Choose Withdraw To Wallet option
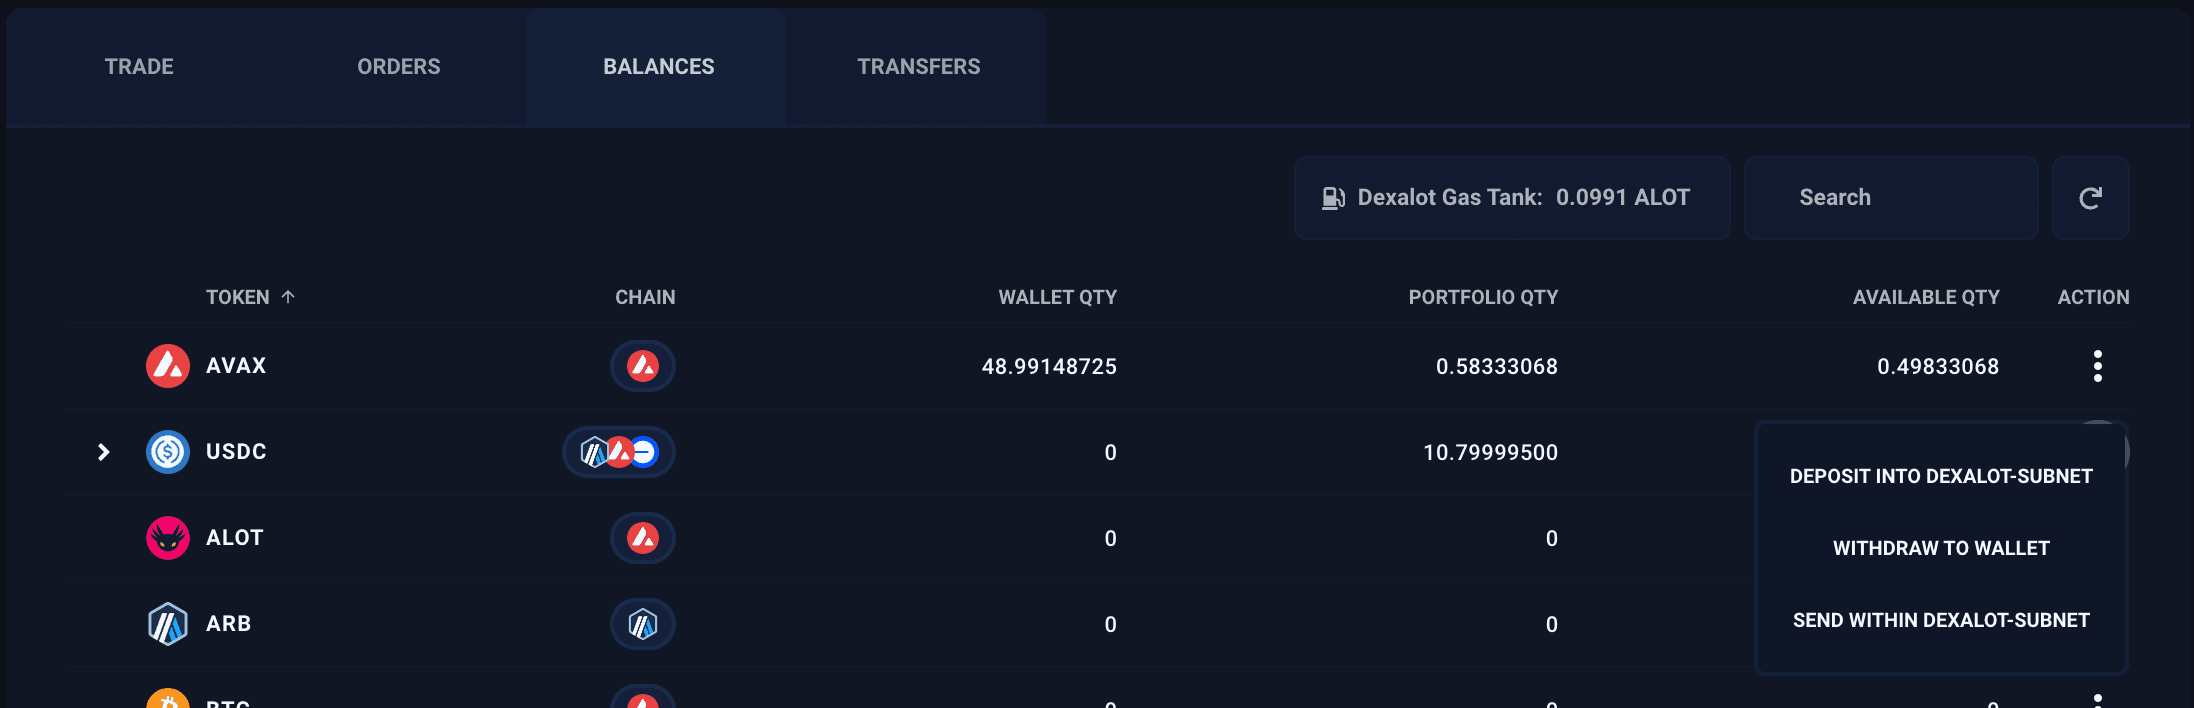The width and height of the screenshot is (2194, 708). point(1941,548)
